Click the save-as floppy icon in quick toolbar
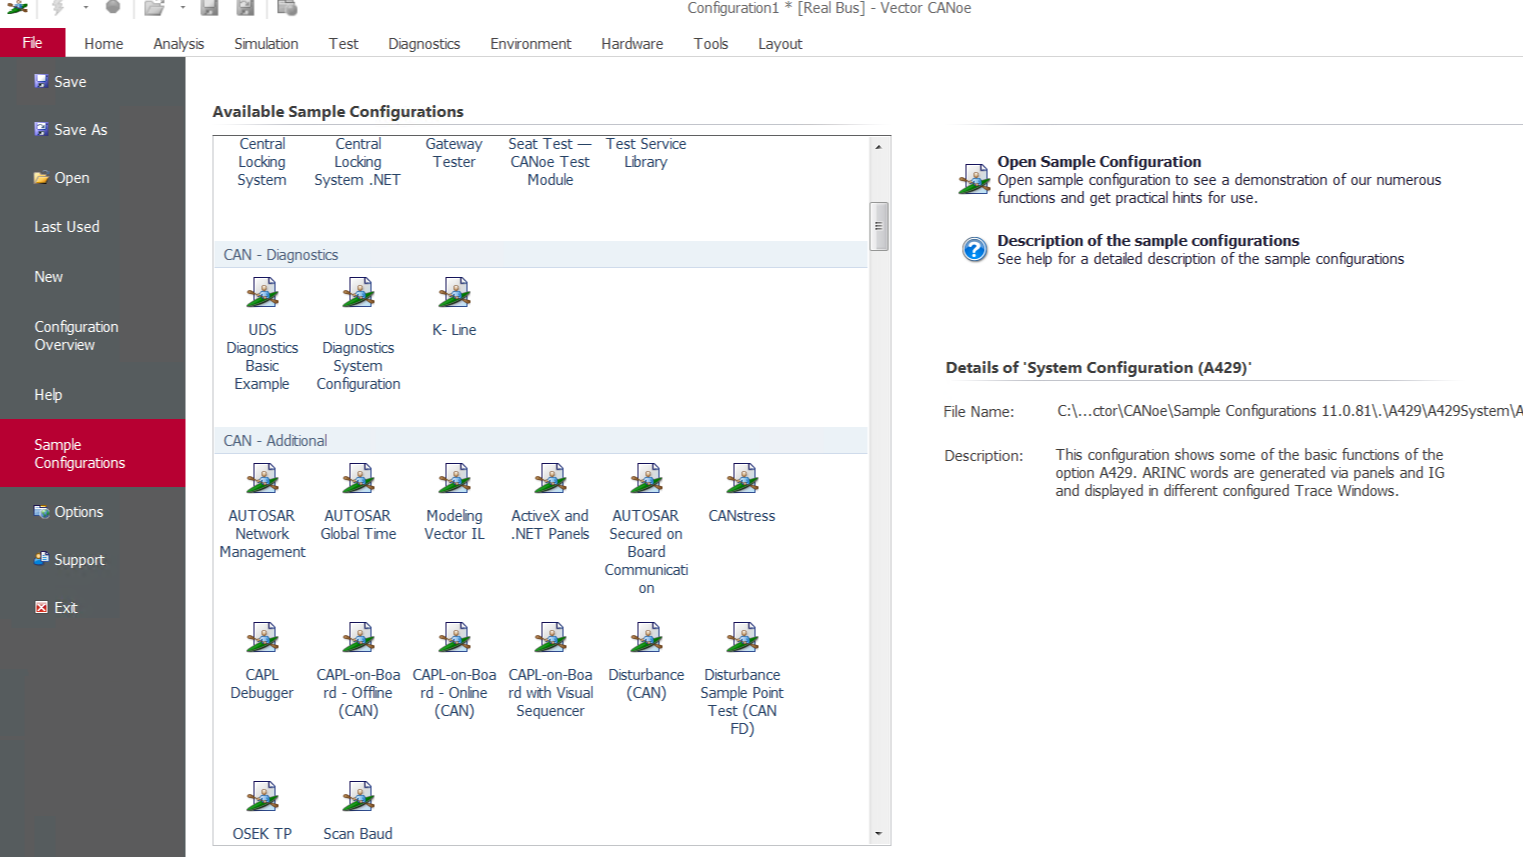This screenshot has height=857, width=1523. (x=245, y=8)
